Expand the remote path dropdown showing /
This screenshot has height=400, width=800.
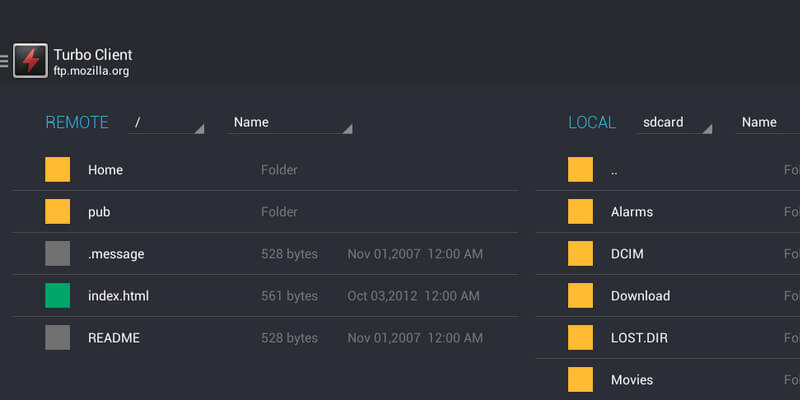click(167, 122)
